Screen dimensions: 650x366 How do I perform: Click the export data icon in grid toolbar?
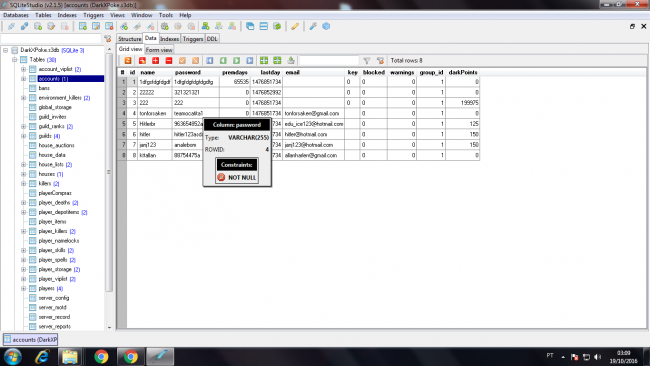click(291, 61)
